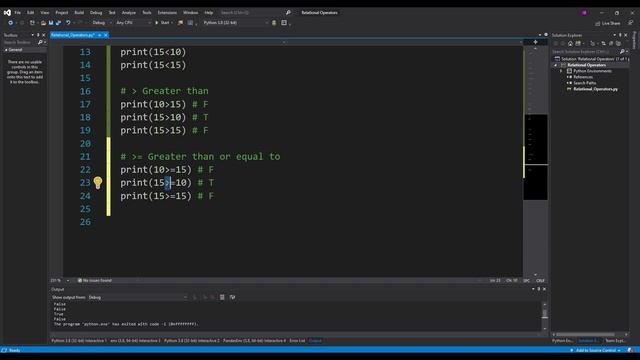This screenshot has height=360, width=640.
Task: Open the File menu
Action: click(18, 13)
